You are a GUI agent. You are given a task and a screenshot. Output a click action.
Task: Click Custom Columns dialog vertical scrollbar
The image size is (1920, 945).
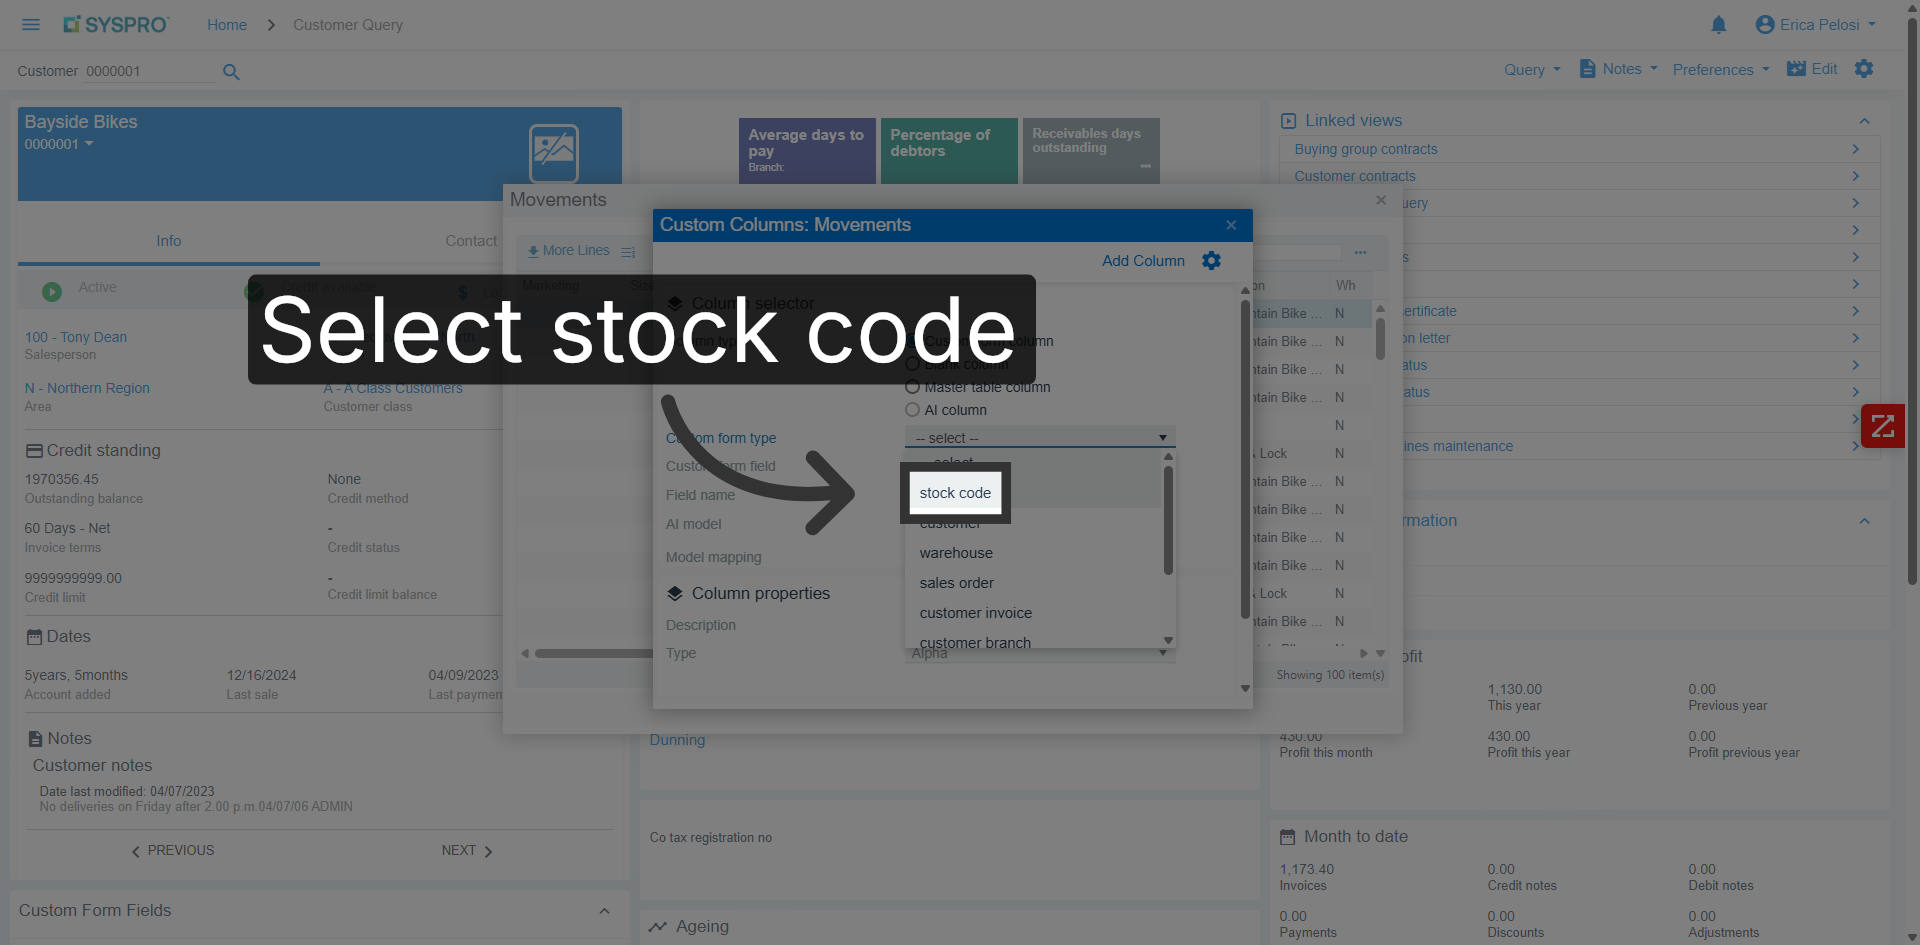point(1245,460)
